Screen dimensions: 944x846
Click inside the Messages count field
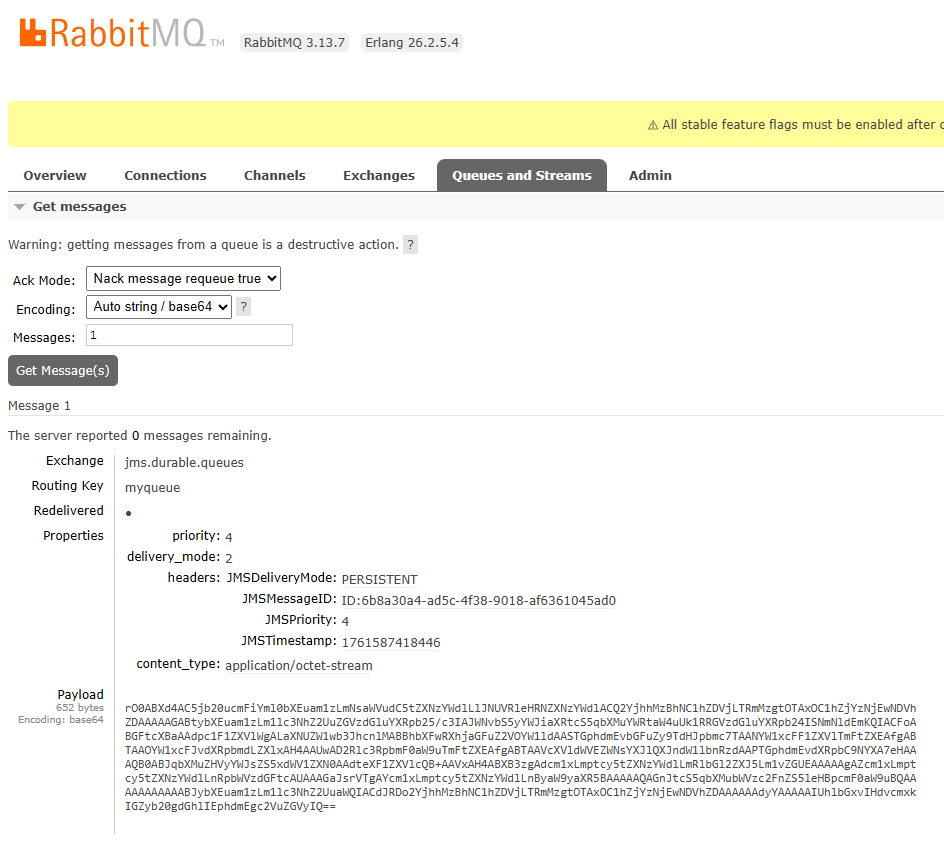click(x=189, y=334)
